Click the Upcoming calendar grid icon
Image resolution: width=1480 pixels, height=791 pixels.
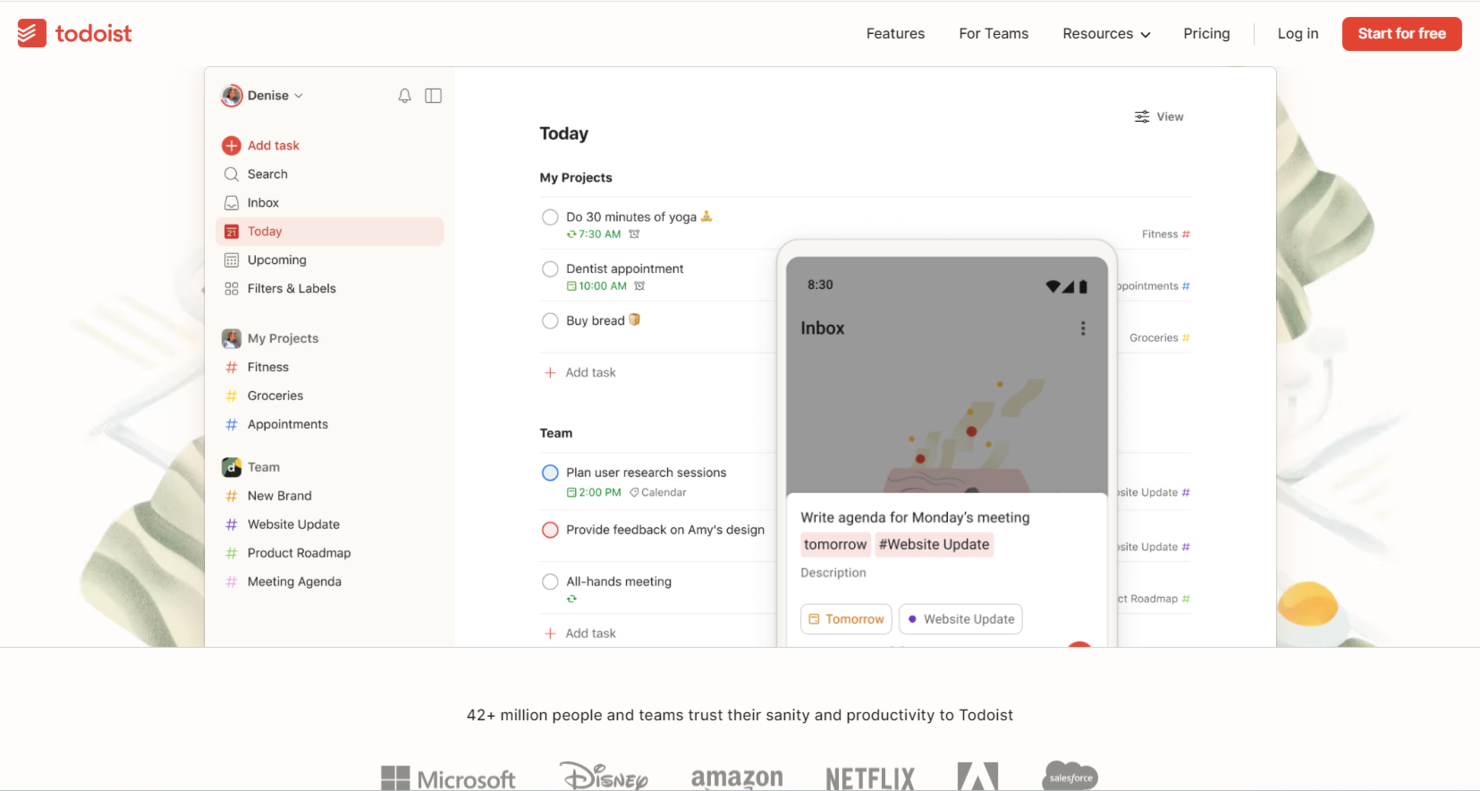[x=231, y=260]
